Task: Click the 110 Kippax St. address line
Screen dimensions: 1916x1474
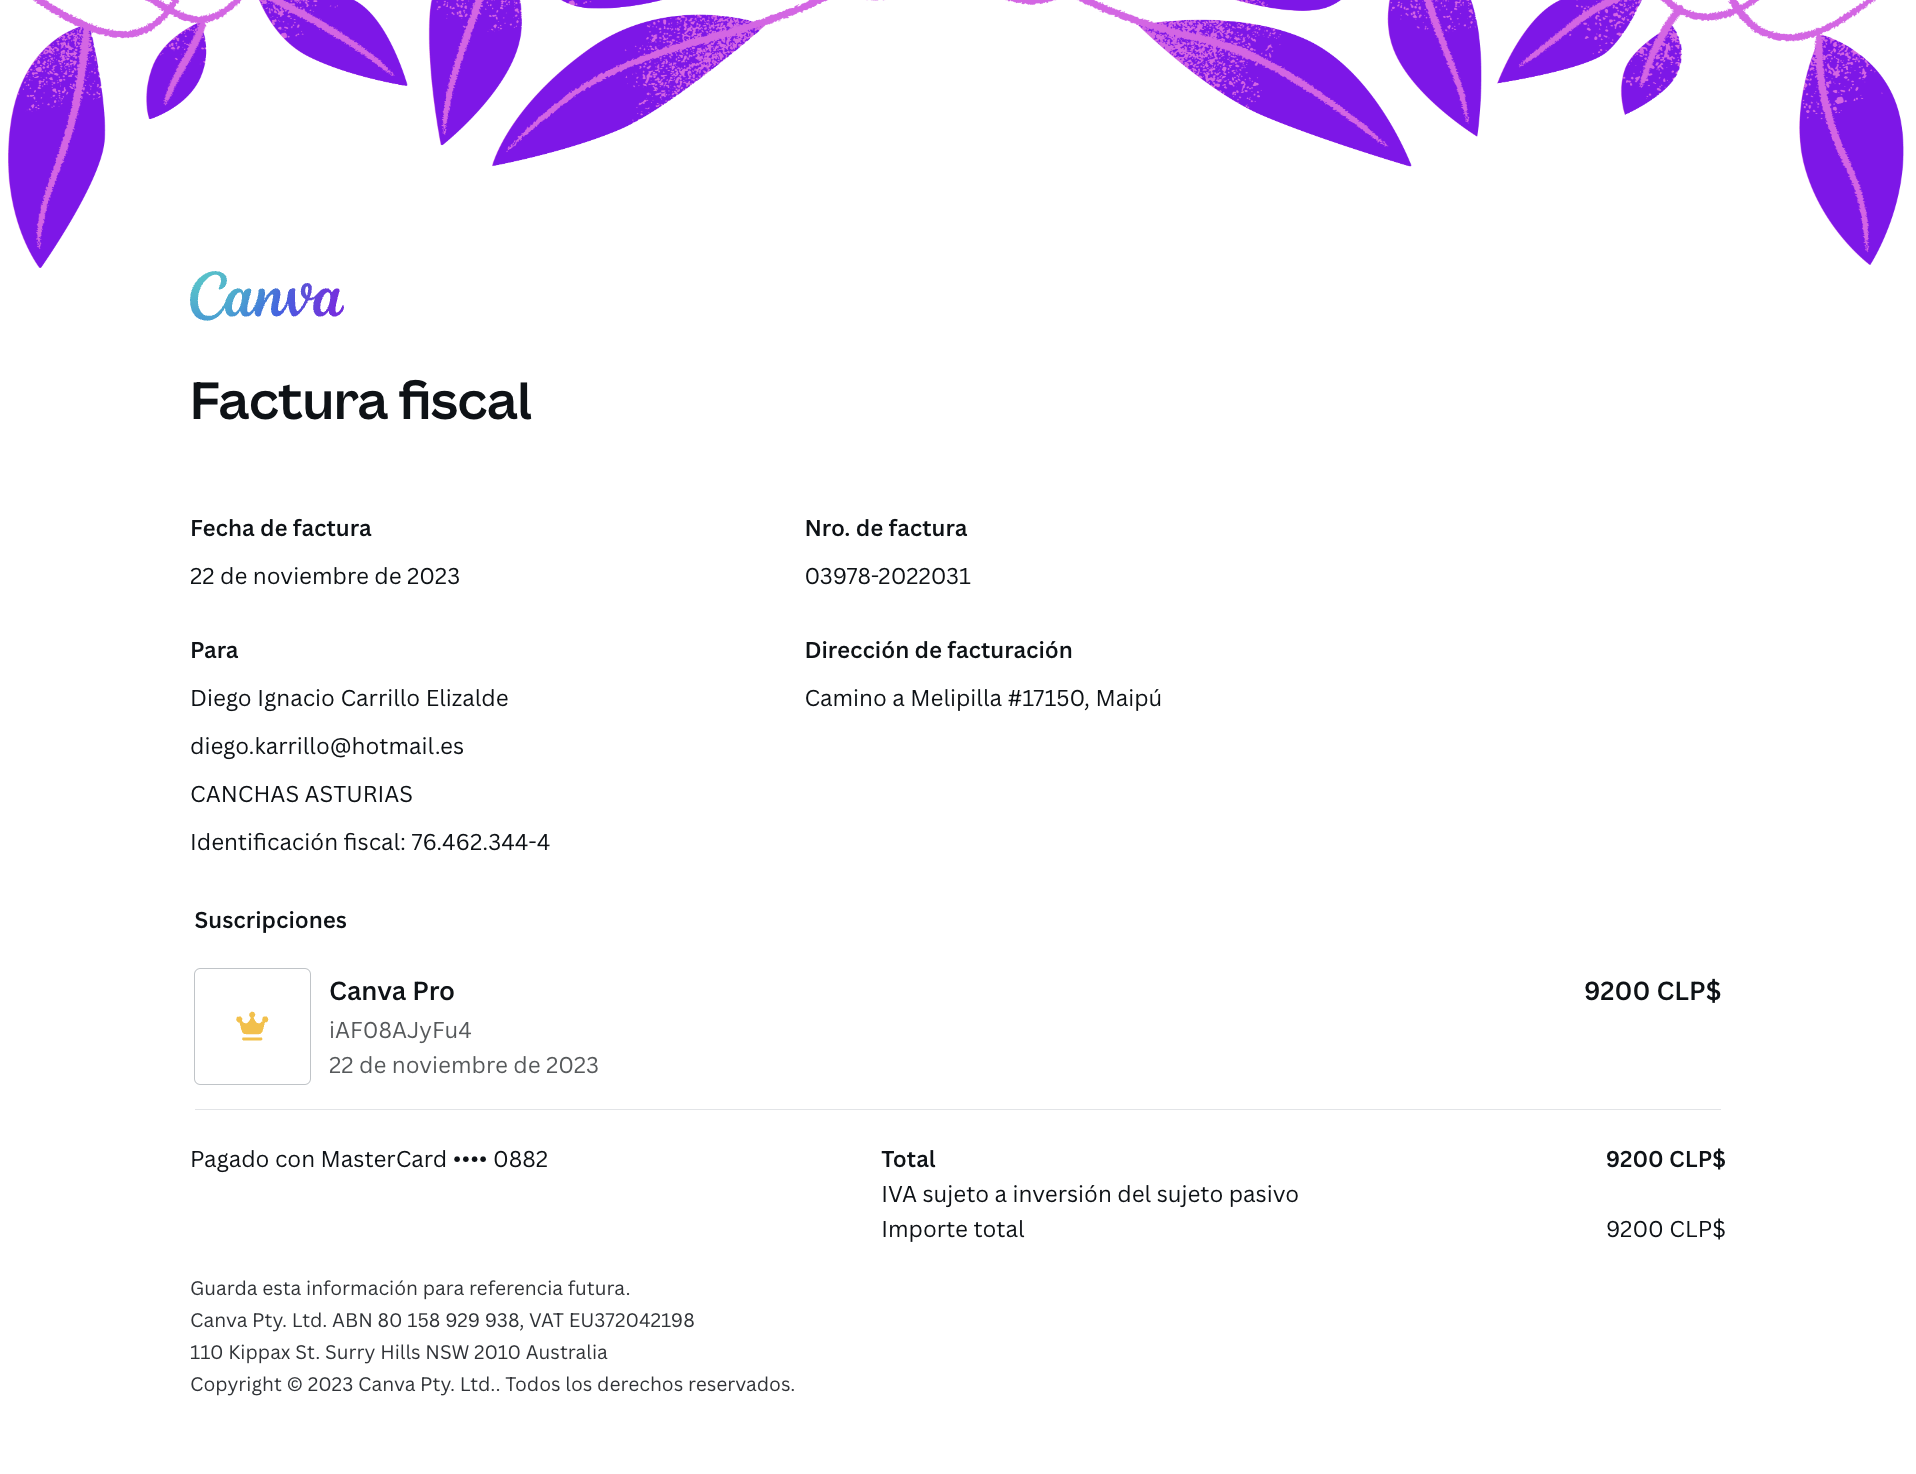Action: tap(398, 1352)
